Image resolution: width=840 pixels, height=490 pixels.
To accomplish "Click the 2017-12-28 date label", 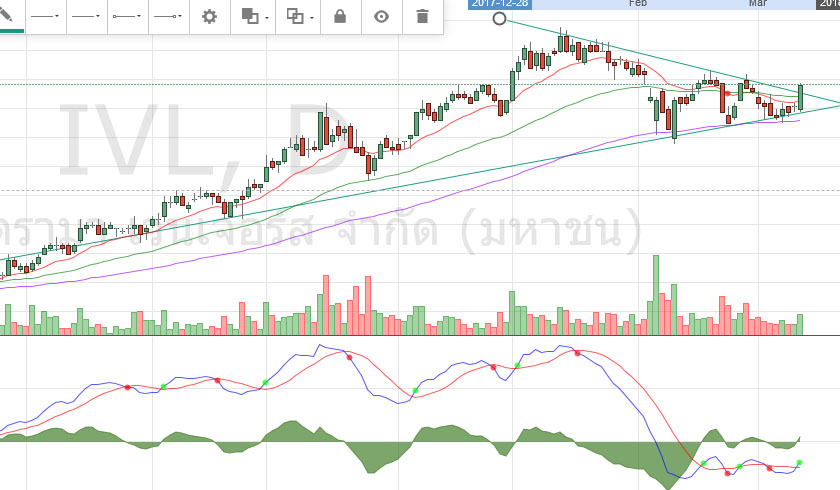I will click(x=500, y=4).
